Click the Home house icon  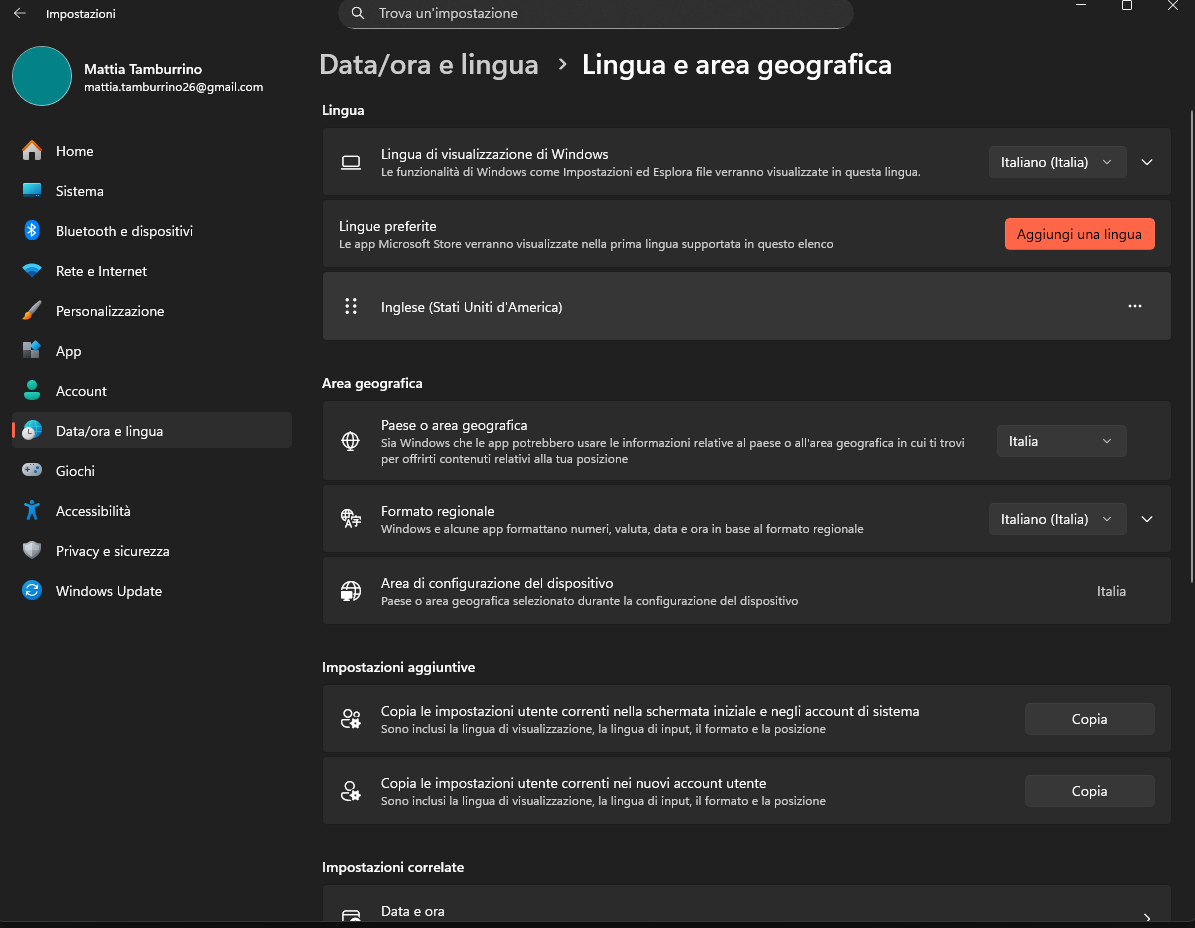[x=32, y=151]
